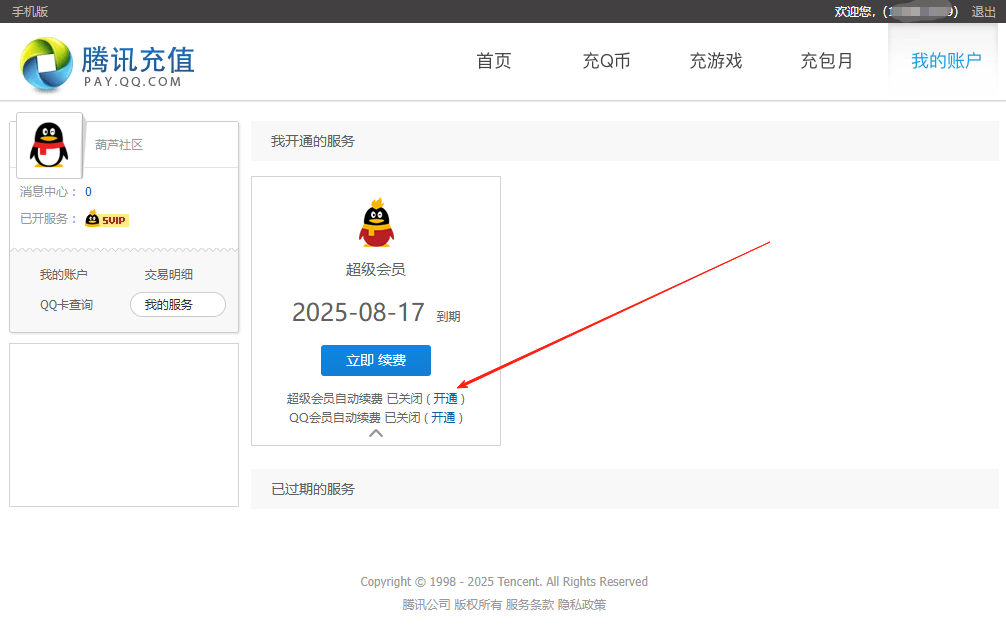Click the 腾讯公司 footer link

[426, 605]
